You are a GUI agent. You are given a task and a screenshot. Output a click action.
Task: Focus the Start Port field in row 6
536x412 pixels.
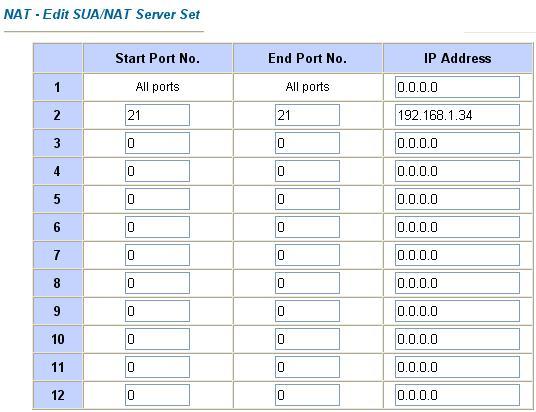(157, 227)
